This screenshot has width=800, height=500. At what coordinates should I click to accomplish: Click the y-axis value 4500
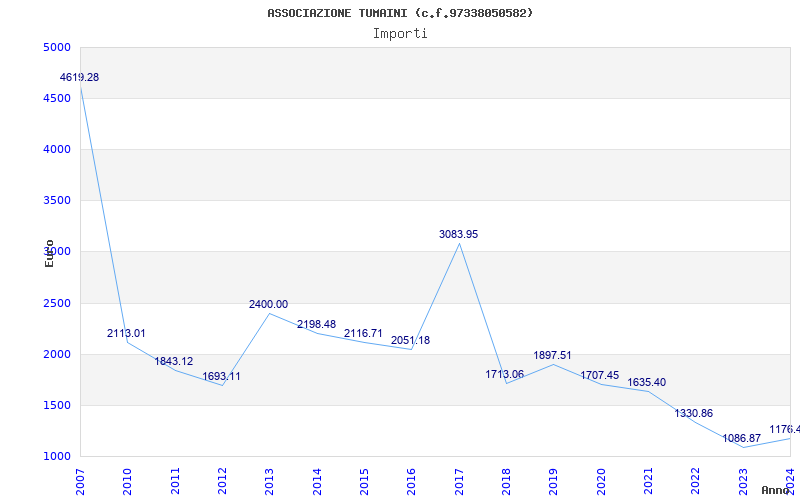[x=57, y=98]
